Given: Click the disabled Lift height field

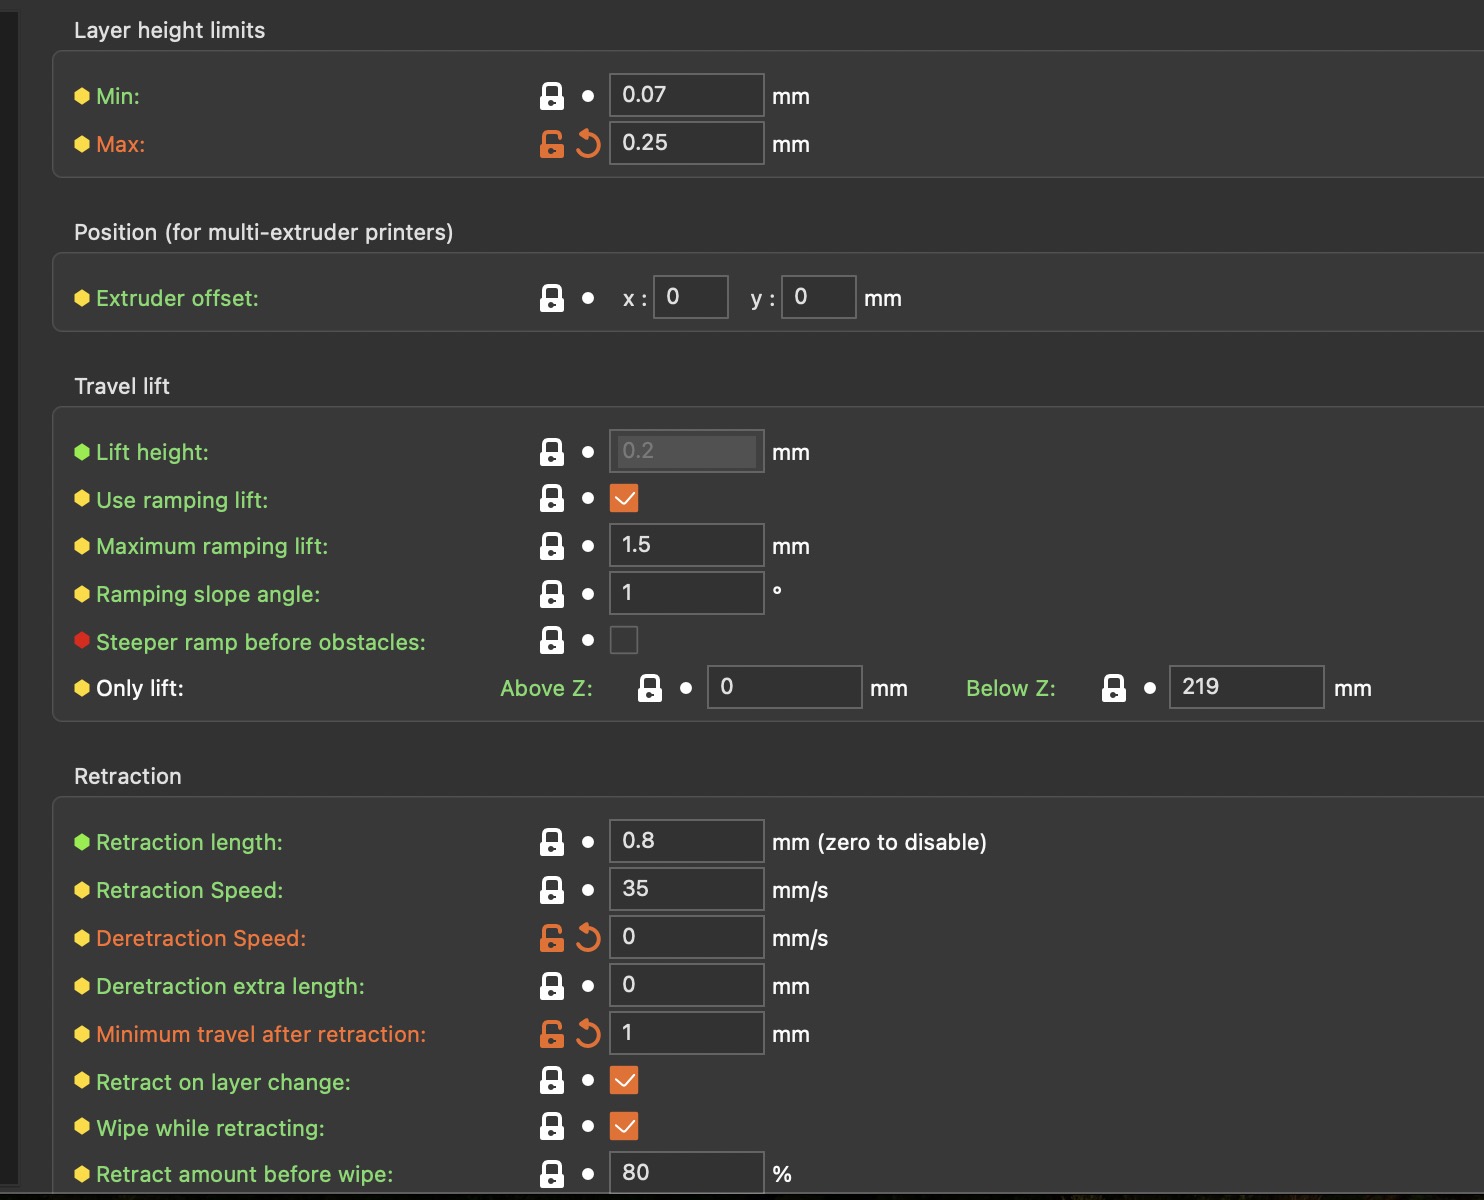Looking at the screenshot, I should pyautogui.click(x=687, y=451).
